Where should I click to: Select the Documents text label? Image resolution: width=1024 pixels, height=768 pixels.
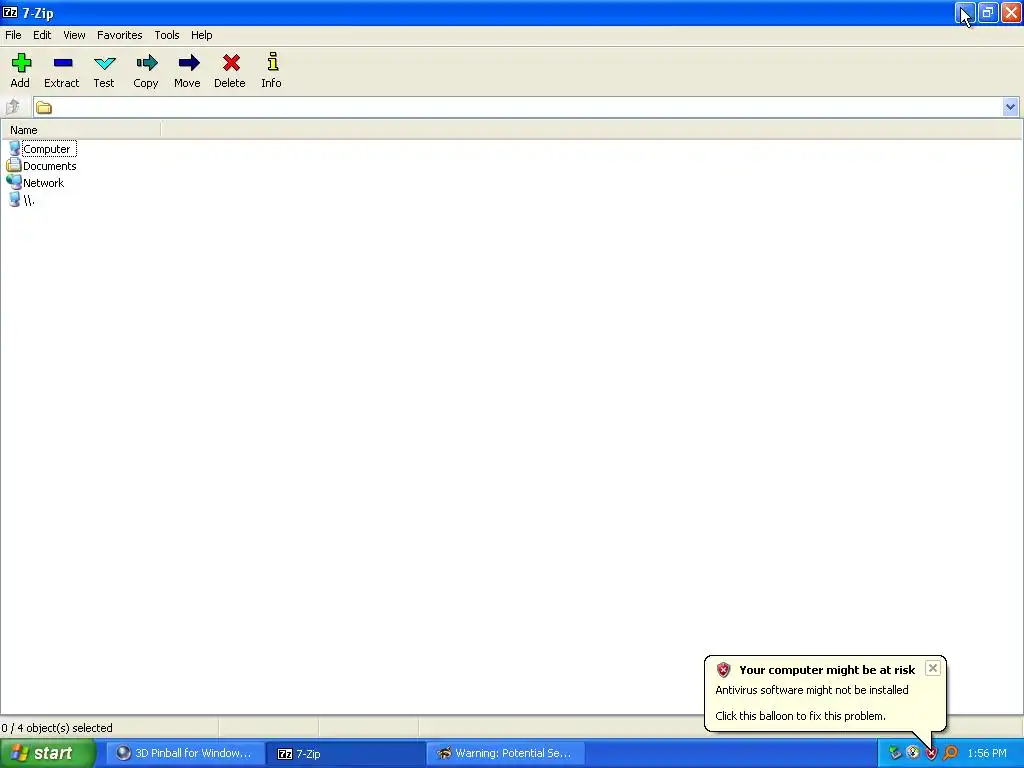point(50,166)
